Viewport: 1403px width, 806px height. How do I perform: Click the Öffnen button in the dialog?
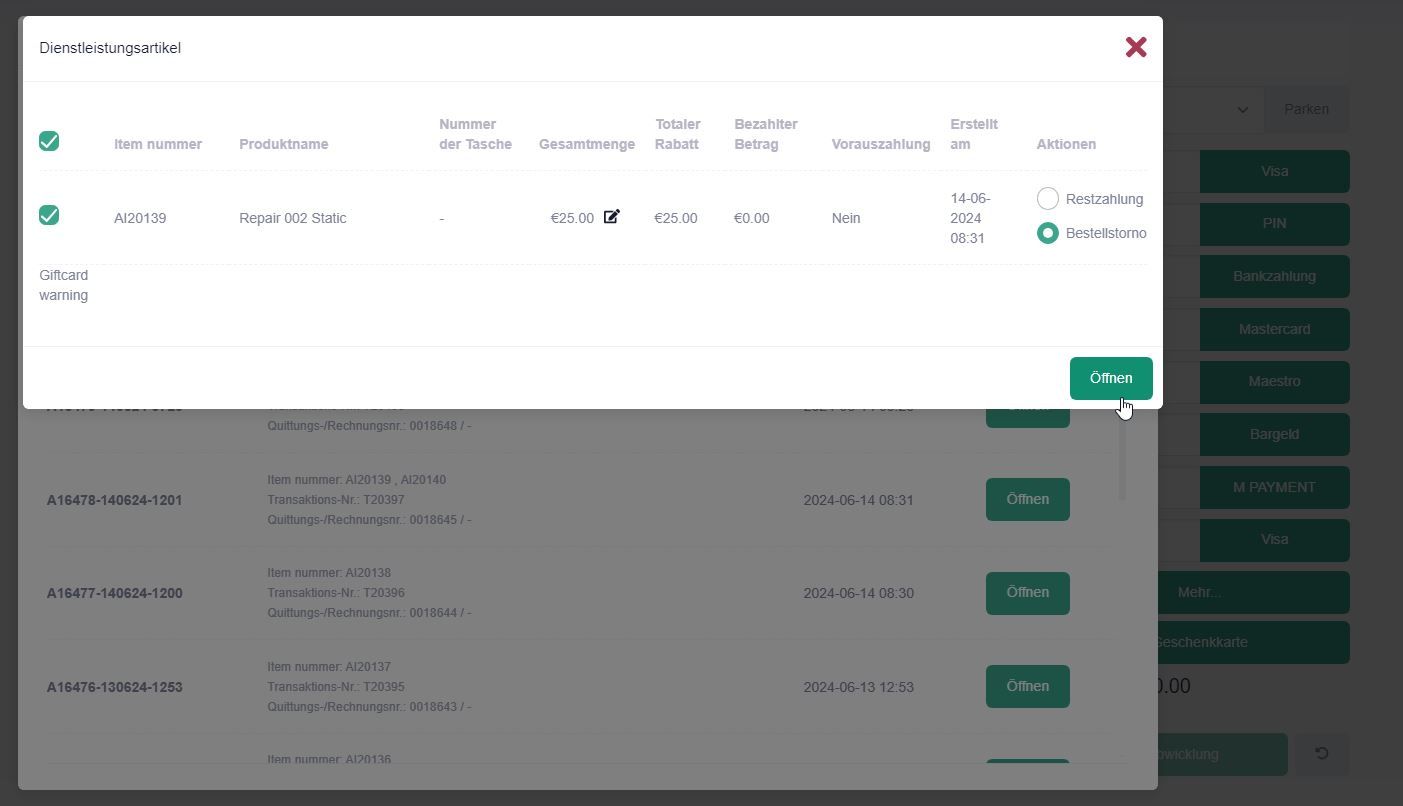coord(1111,378)
